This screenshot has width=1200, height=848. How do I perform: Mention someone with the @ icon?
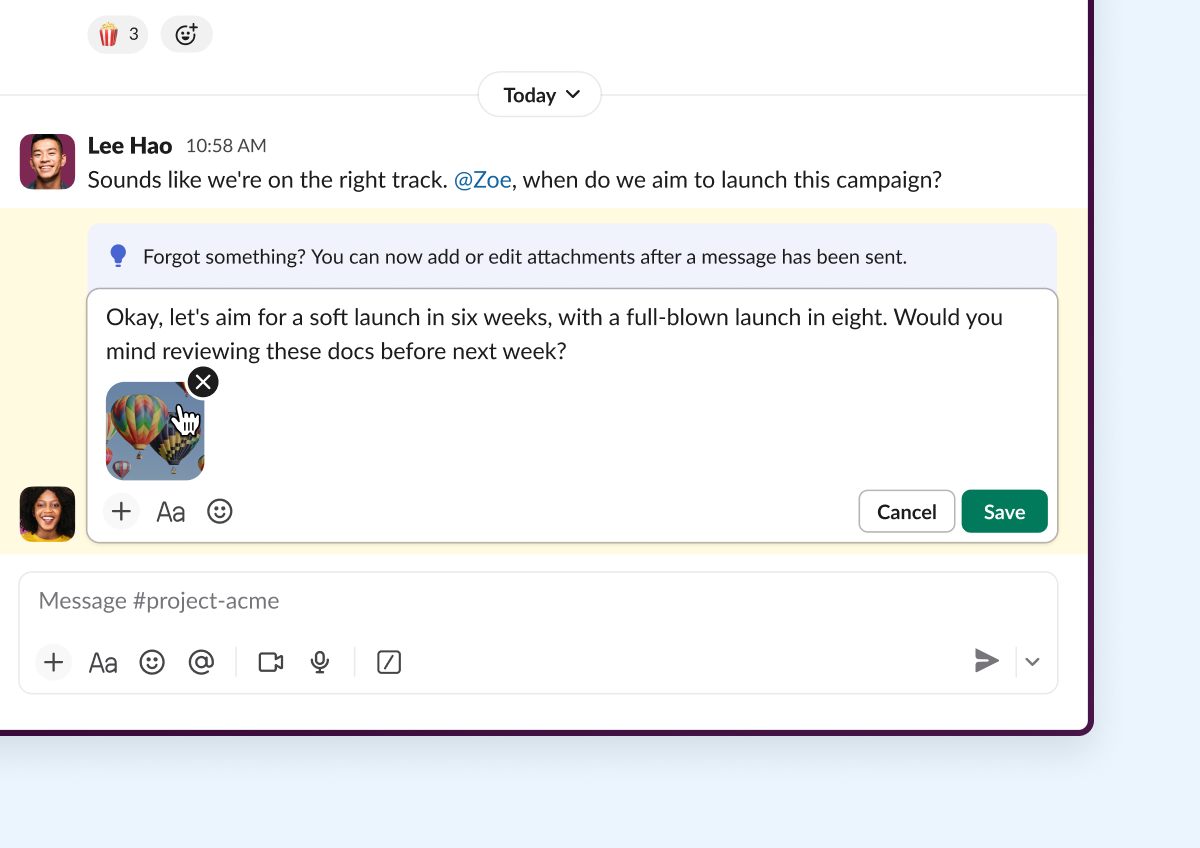[x=201, y=662]
